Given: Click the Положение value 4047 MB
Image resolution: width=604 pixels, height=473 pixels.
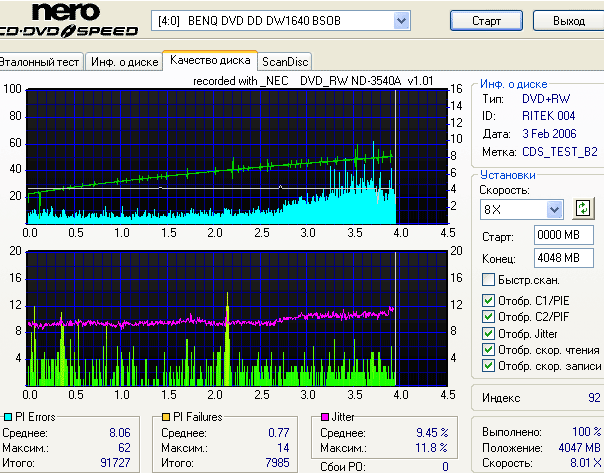Looking at the screenshot, I should (579, 448).
